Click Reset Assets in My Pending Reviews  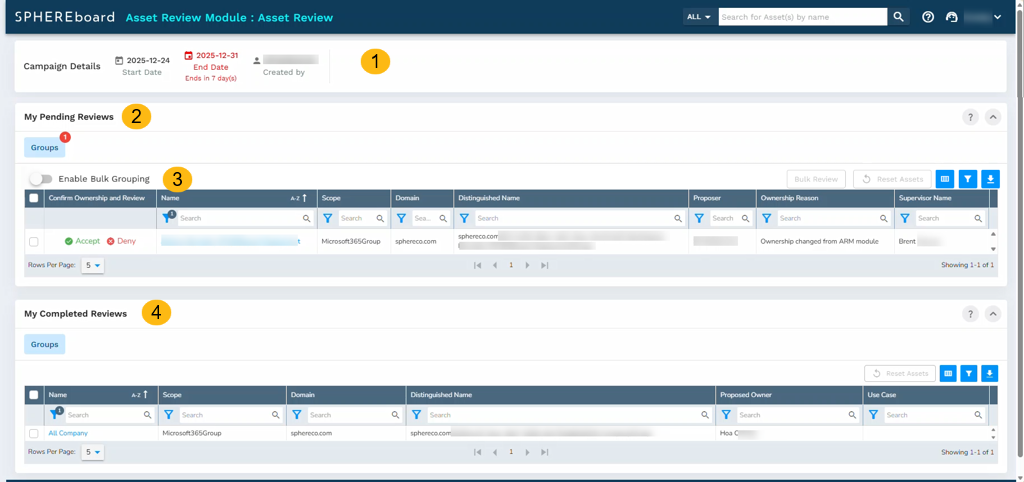892,179
